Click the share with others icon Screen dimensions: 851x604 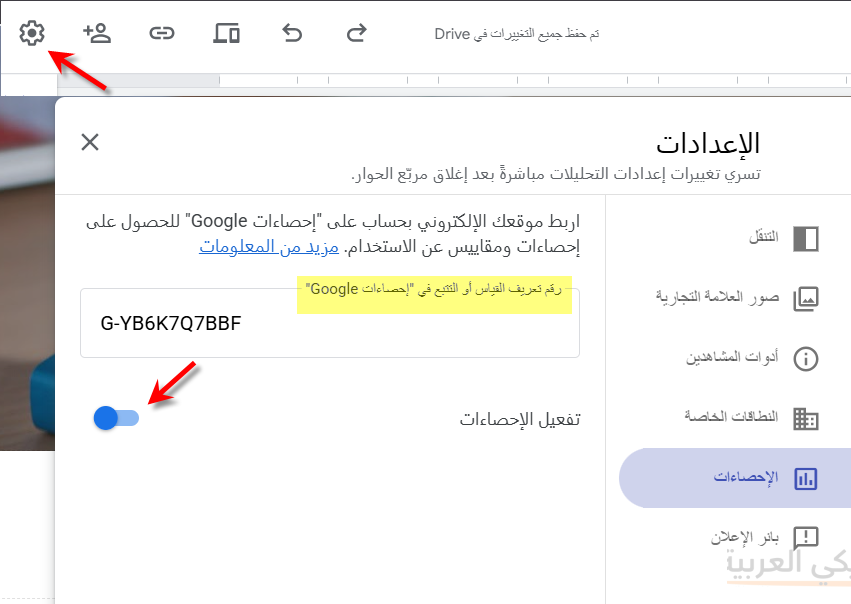pyautogui.click(x=97, y=34)
